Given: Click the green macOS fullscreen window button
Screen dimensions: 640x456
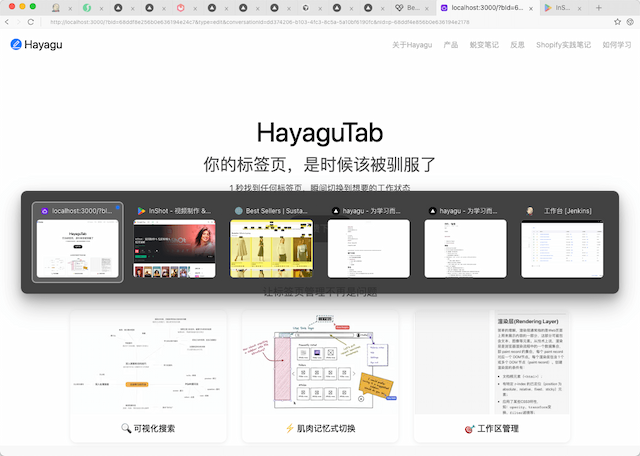Looking at the screenshot, I should pos(33,7).
